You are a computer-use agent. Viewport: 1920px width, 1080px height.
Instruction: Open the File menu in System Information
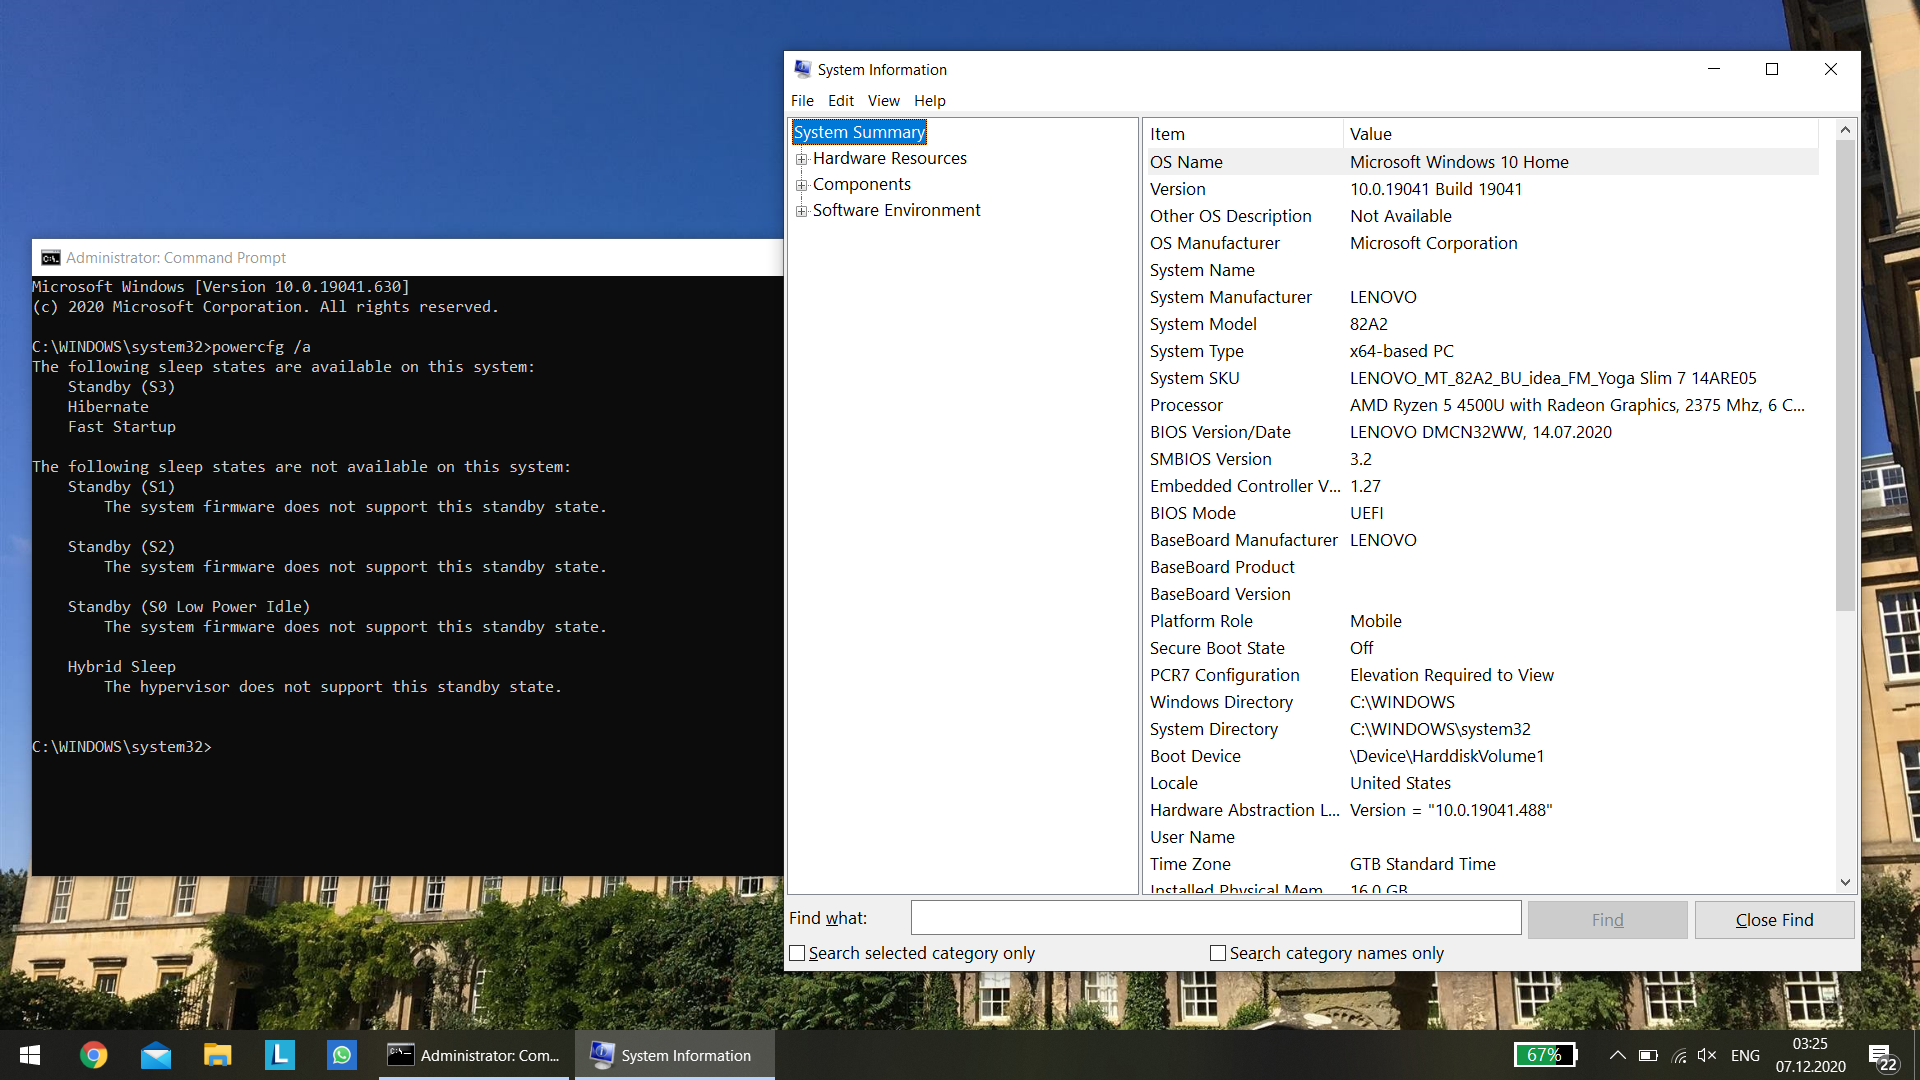(802, 101)
